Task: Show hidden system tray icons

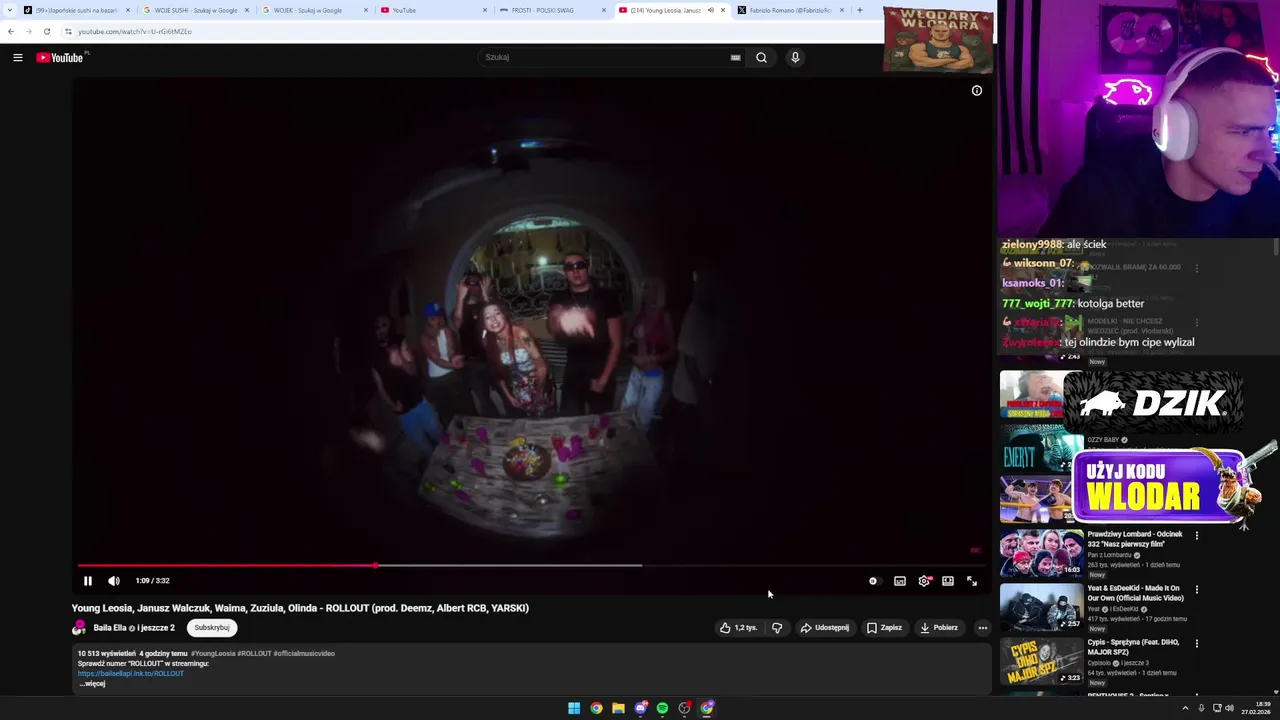Action: click(1185, 708)
